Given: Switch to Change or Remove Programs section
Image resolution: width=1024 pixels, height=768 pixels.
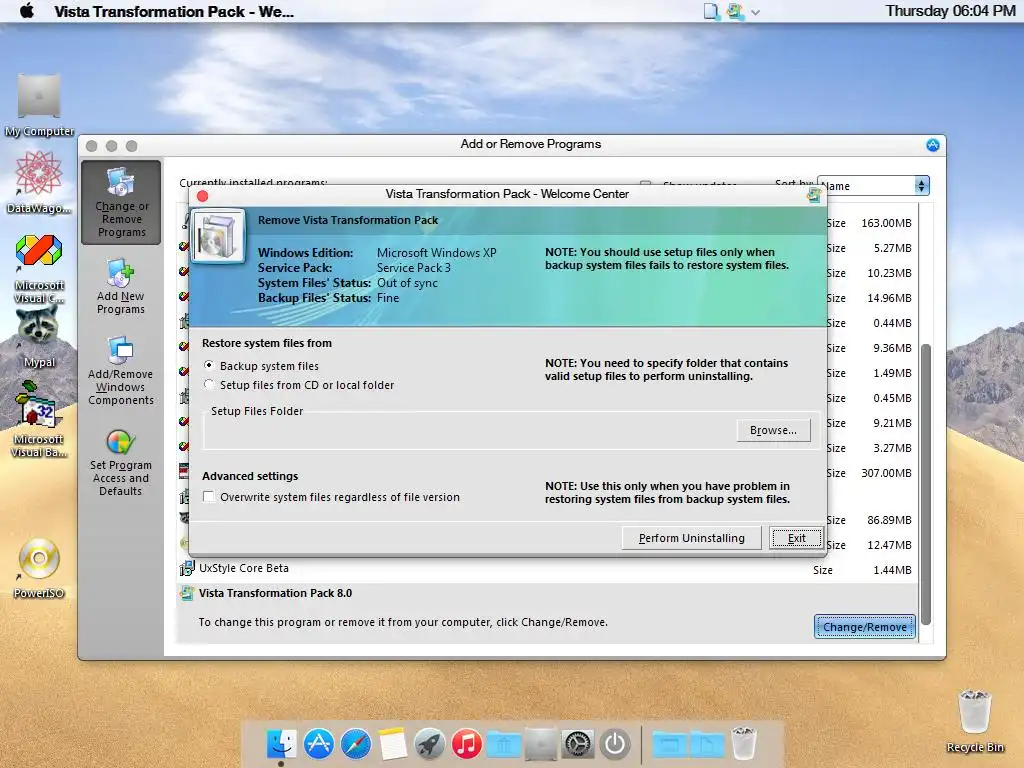Looking at the screenshot, I should tap(121, 202).
